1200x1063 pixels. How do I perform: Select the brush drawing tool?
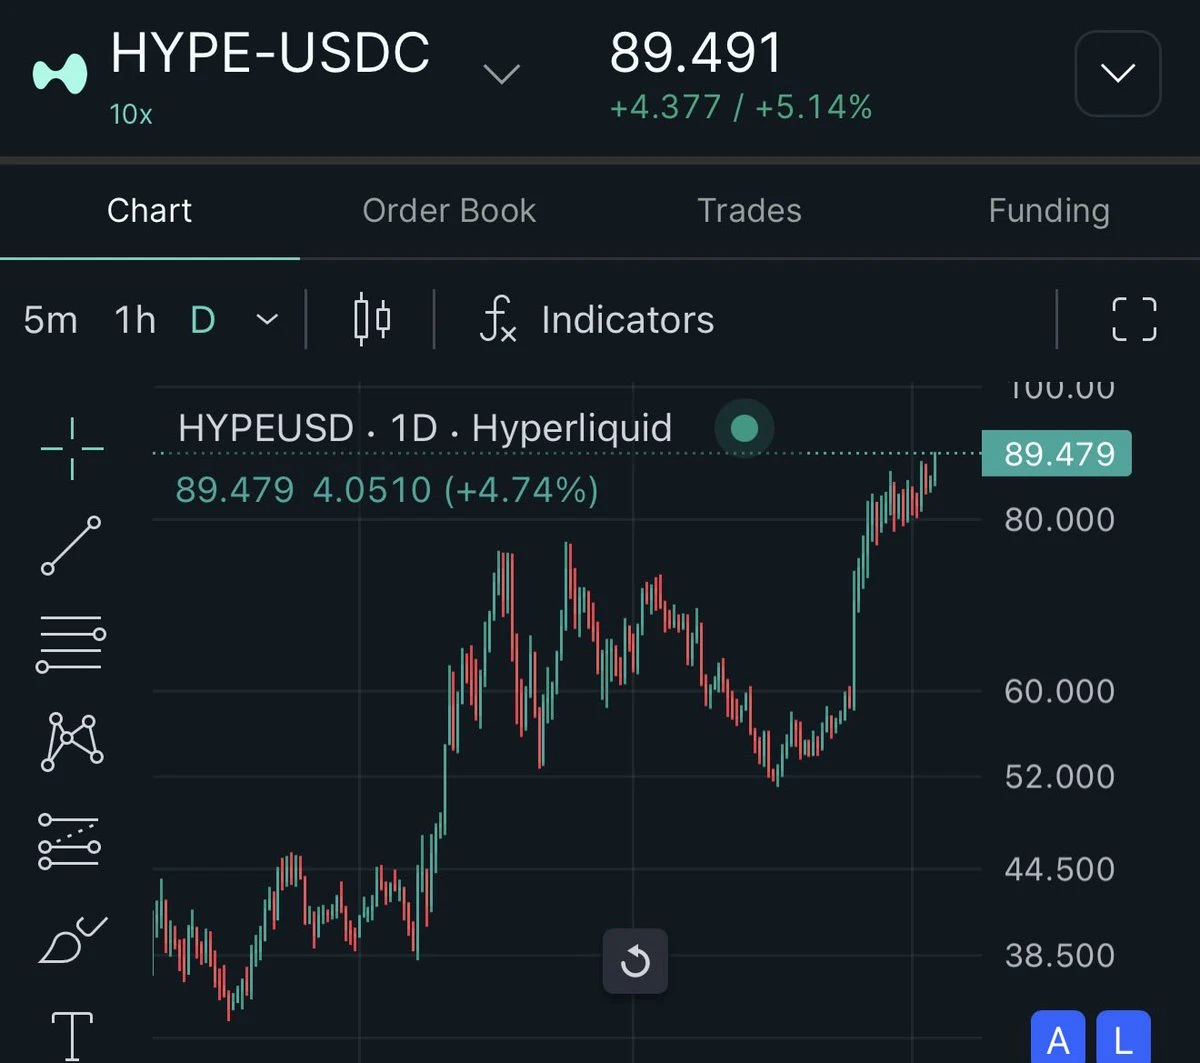click(72, 940)
